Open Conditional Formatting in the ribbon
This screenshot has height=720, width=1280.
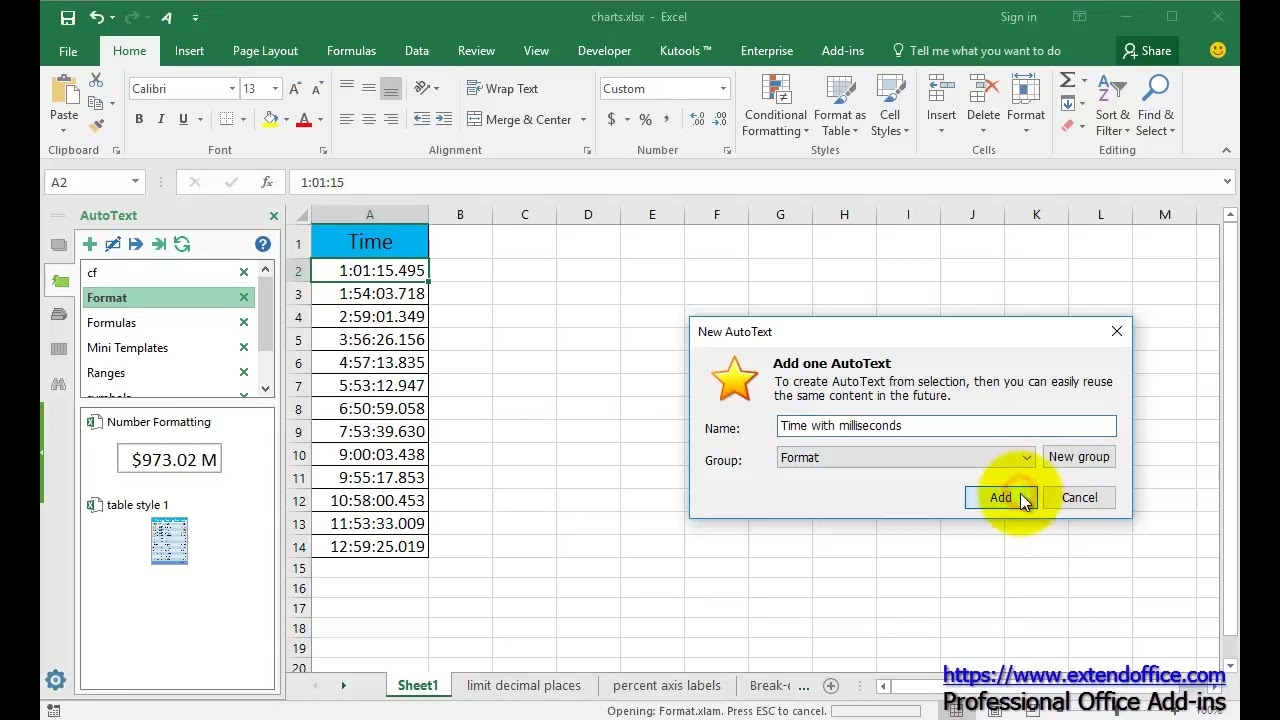tap(775, 105)
